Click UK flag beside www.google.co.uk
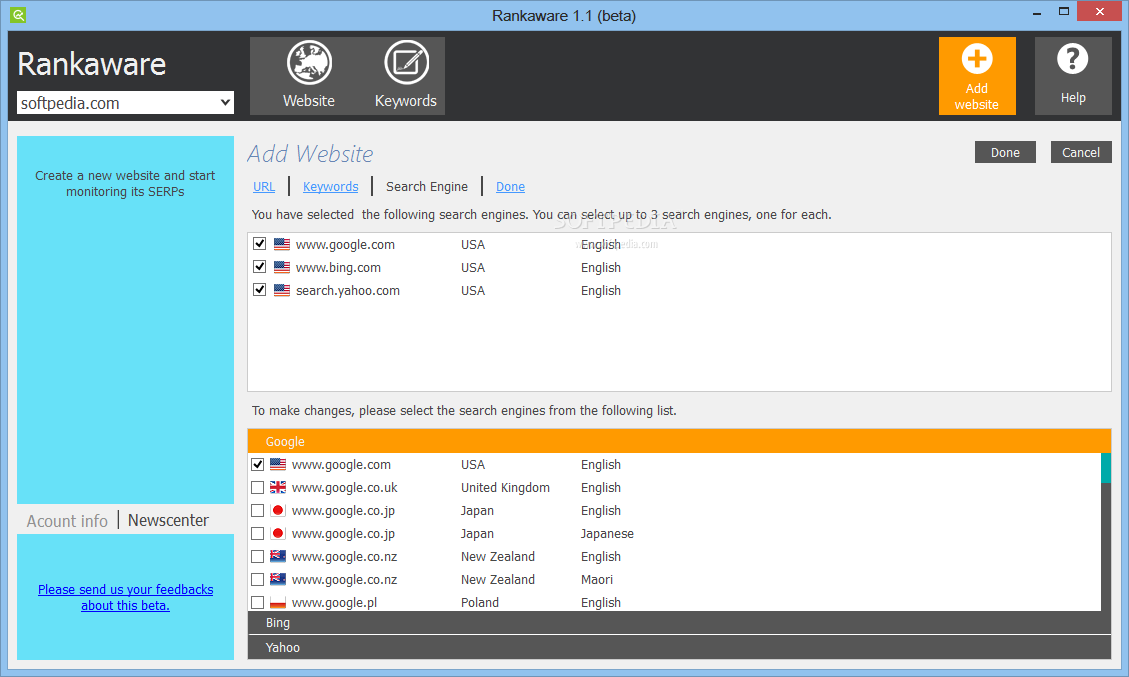 278,488
